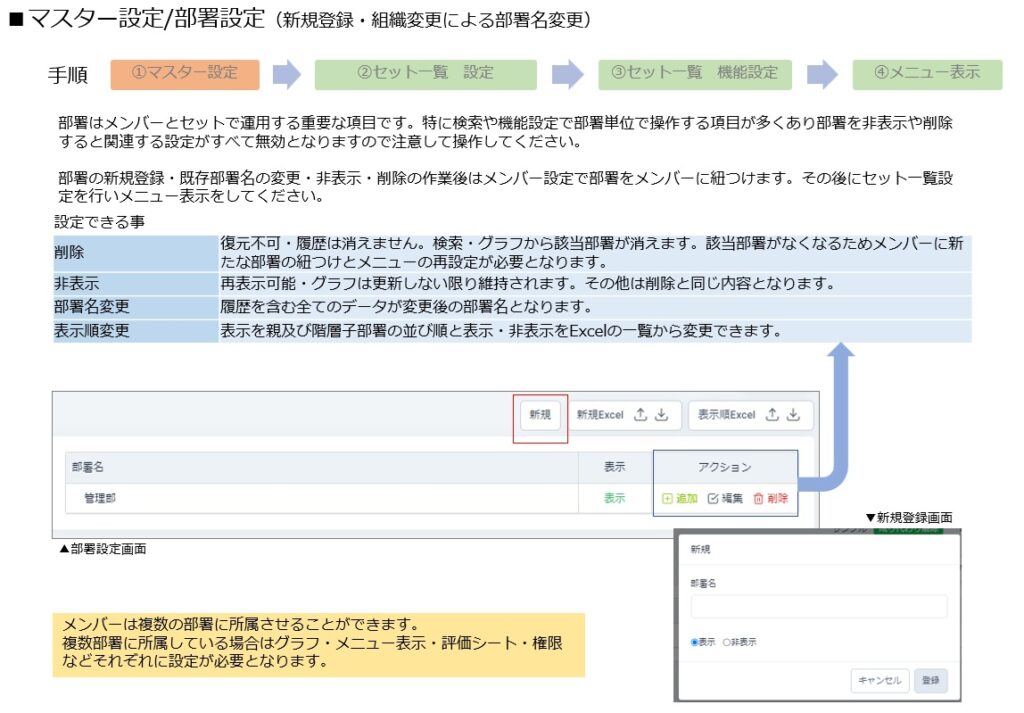Click upload icon next to 表示順Excel
This screenshot has width=1024, height=713.
click(774, 416)
